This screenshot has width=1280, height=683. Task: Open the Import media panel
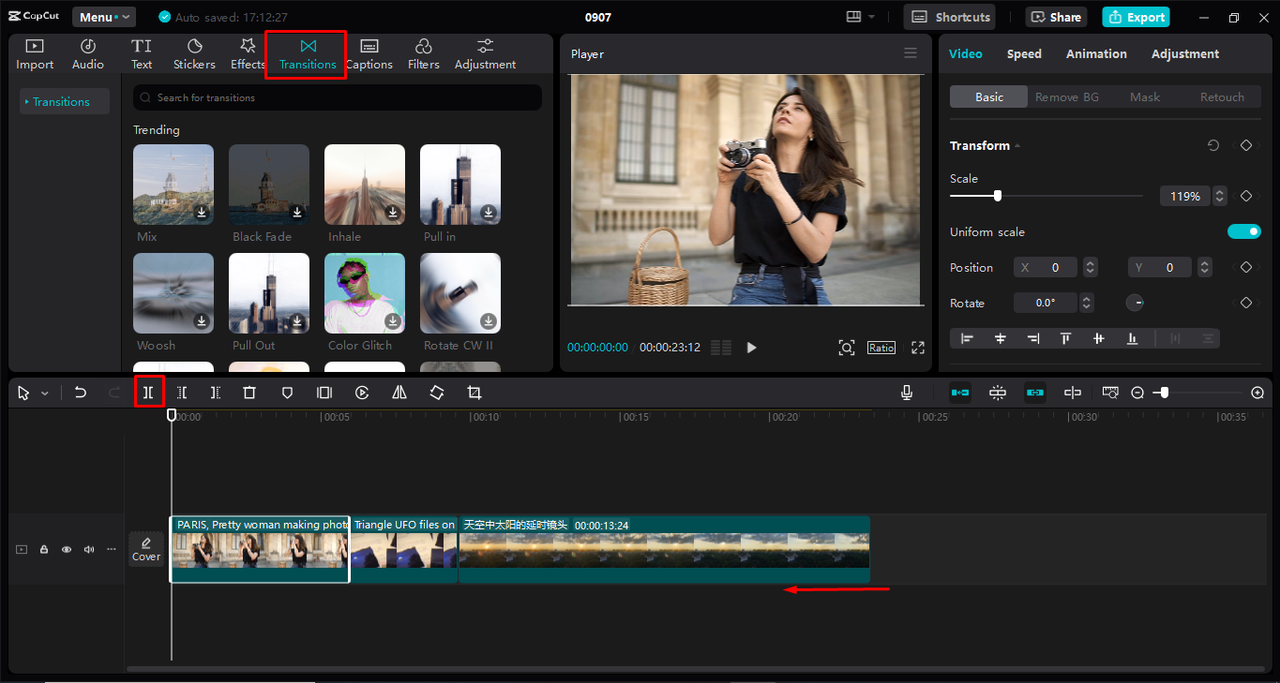point(35,54)
